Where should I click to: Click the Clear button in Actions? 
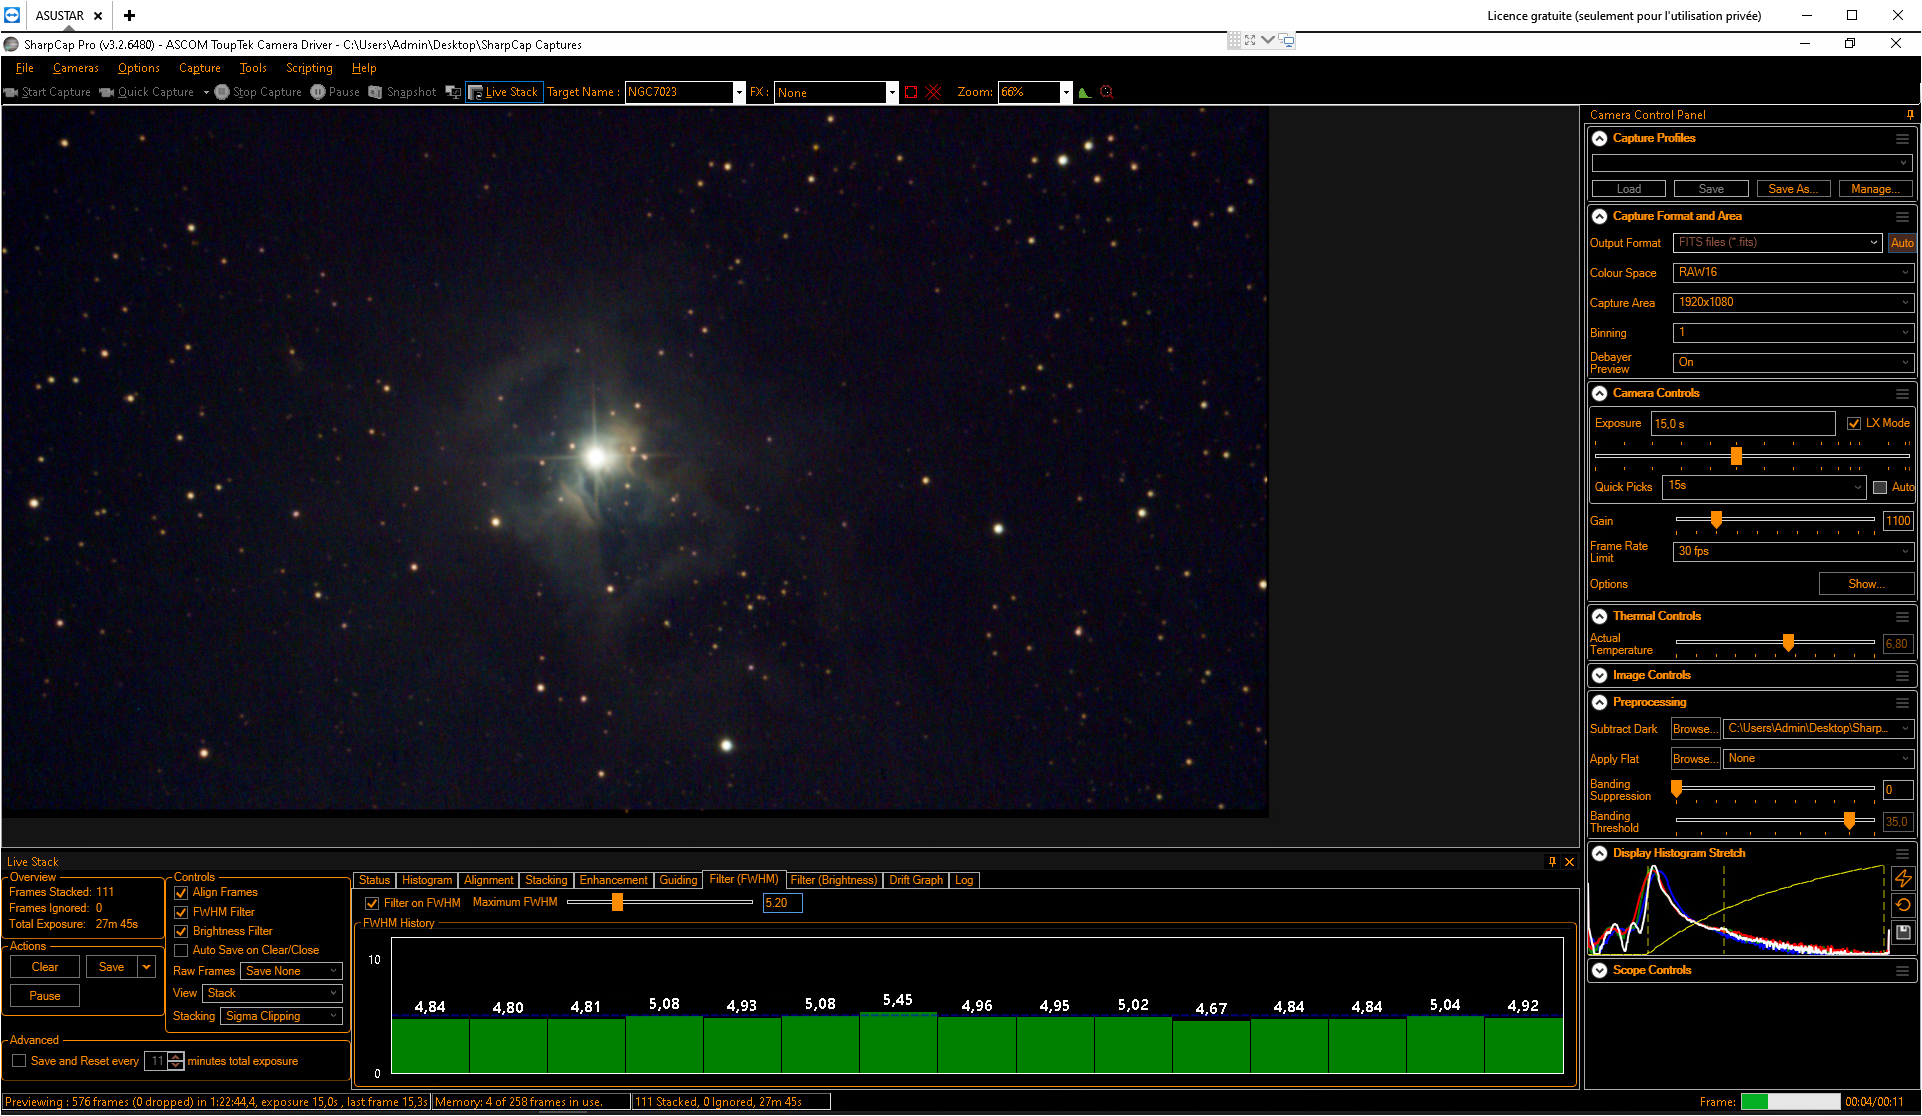45,967
